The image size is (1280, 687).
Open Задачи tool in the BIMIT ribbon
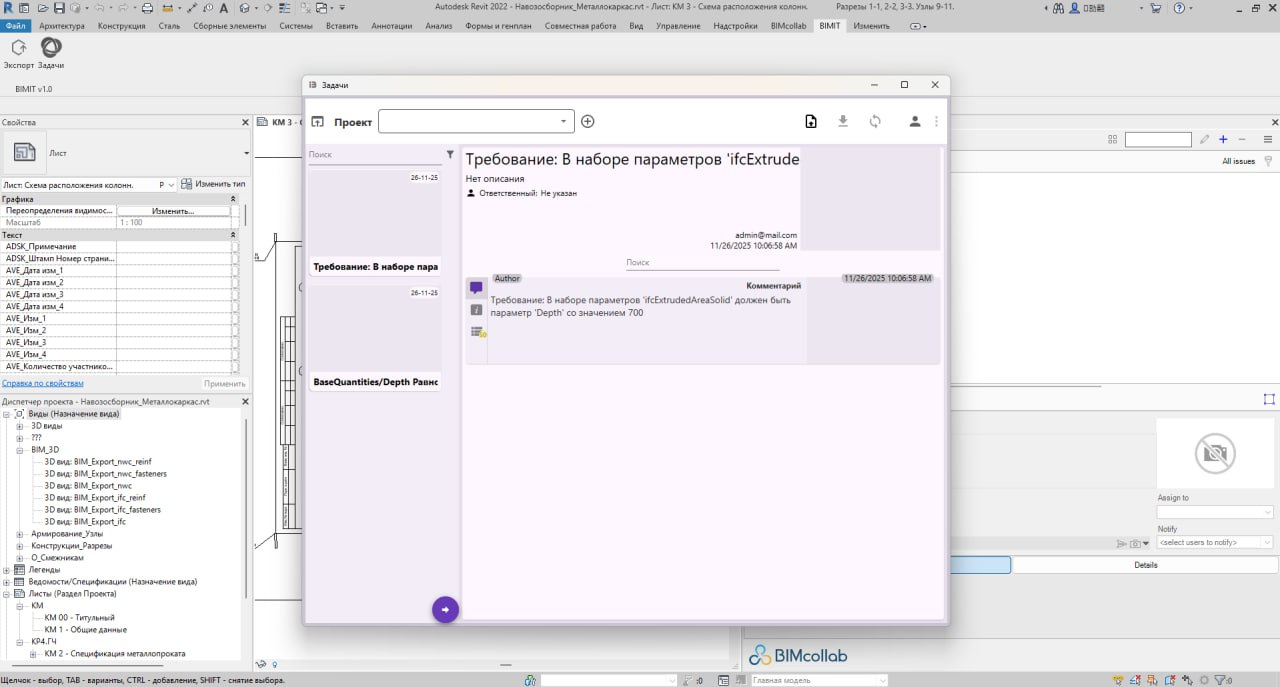[51, 48]
